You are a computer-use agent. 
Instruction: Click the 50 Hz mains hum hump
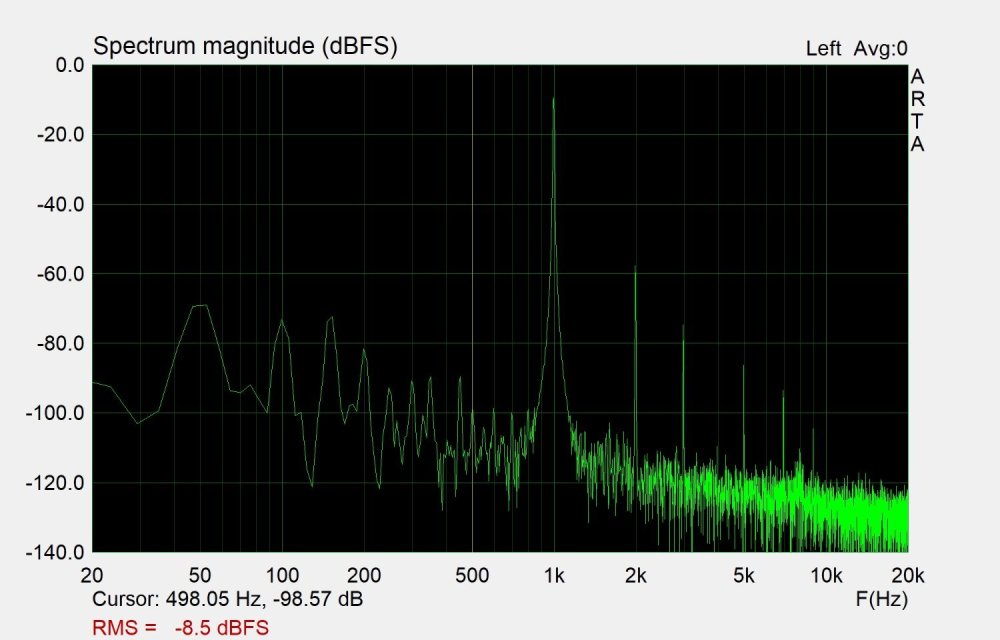(x=202, y=306)
